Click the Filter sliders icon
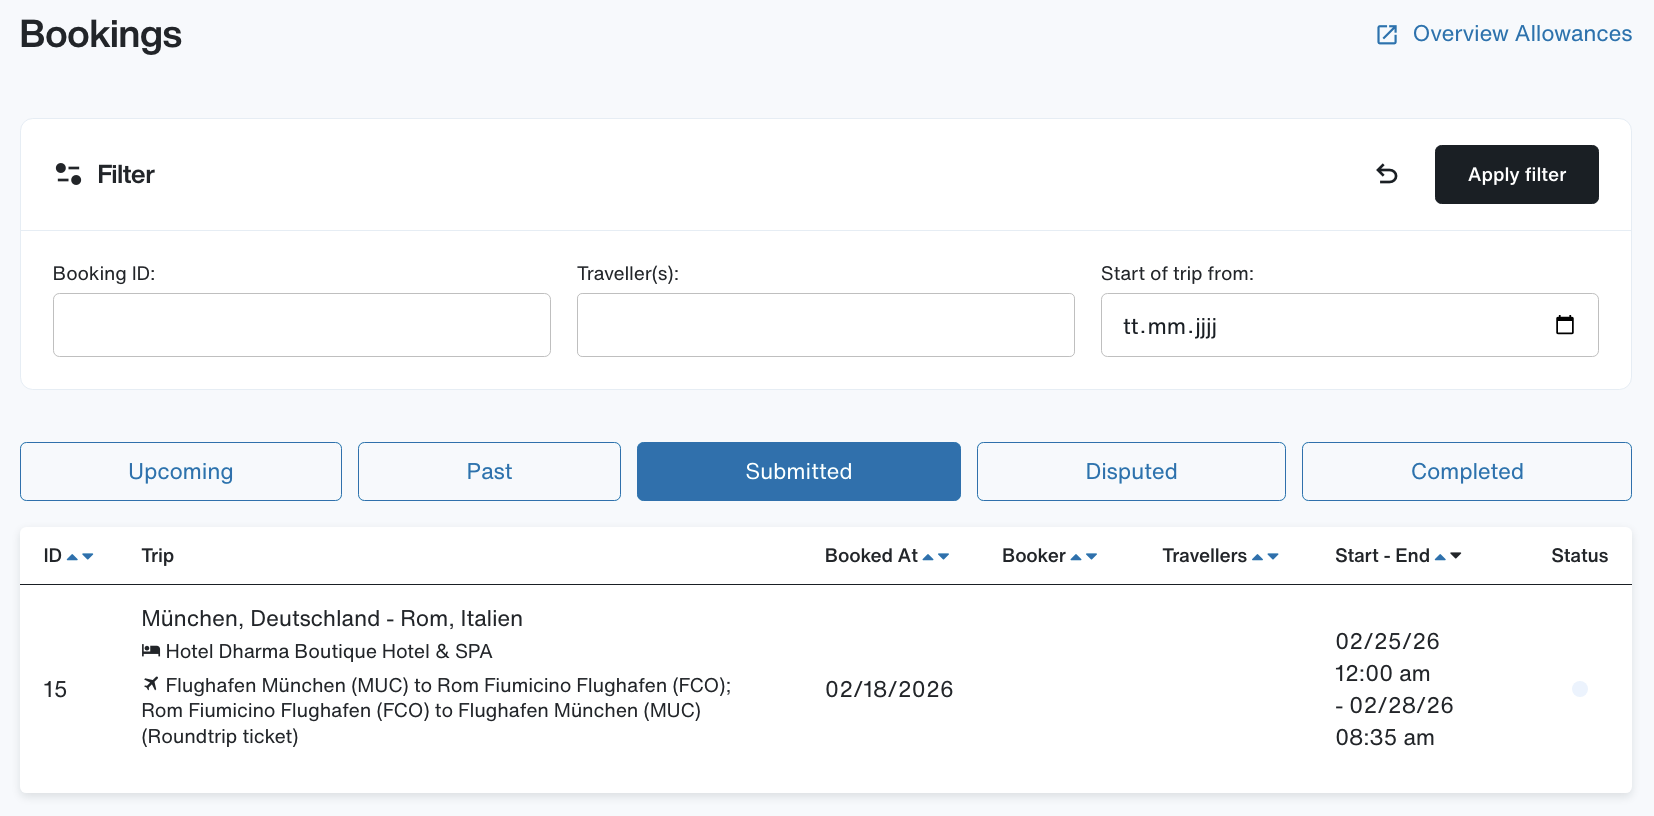 coord(68,174)
